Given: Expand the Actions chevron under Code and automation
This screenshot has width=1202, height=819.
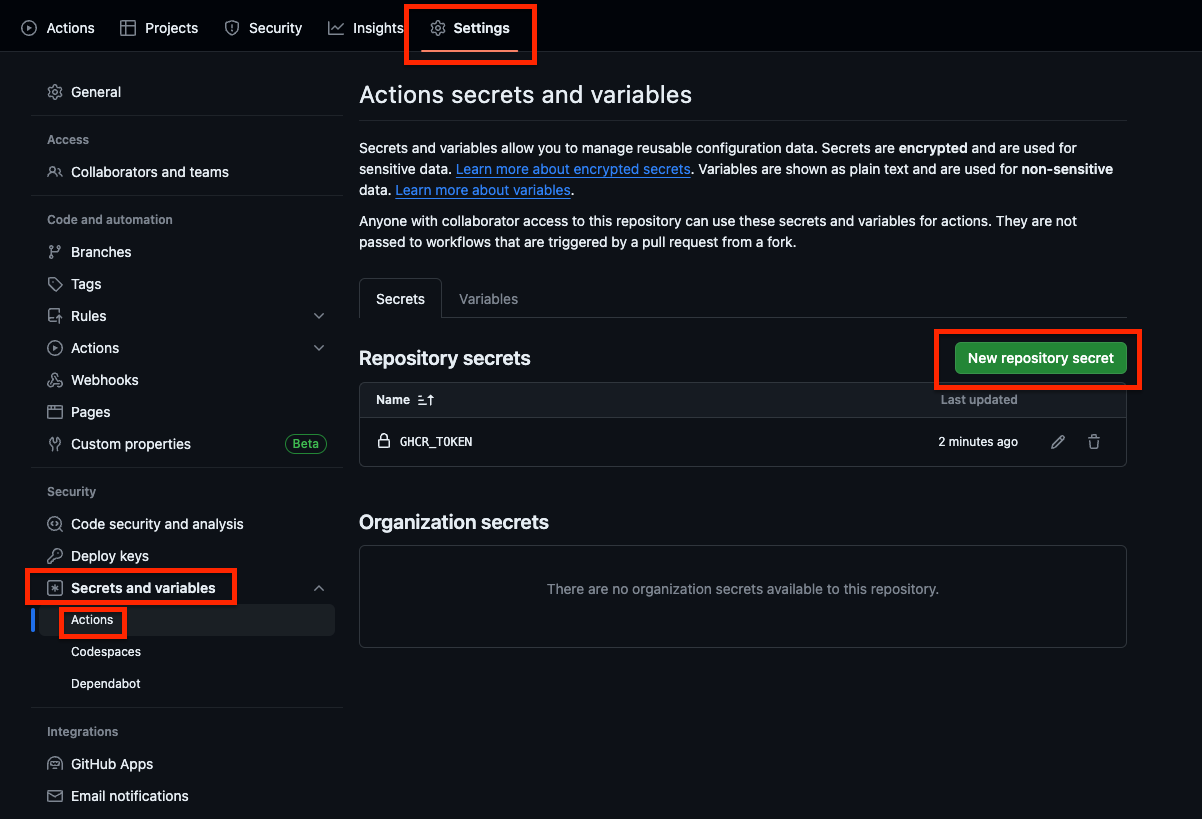Looking at the screenshot, I should [319, 348].
